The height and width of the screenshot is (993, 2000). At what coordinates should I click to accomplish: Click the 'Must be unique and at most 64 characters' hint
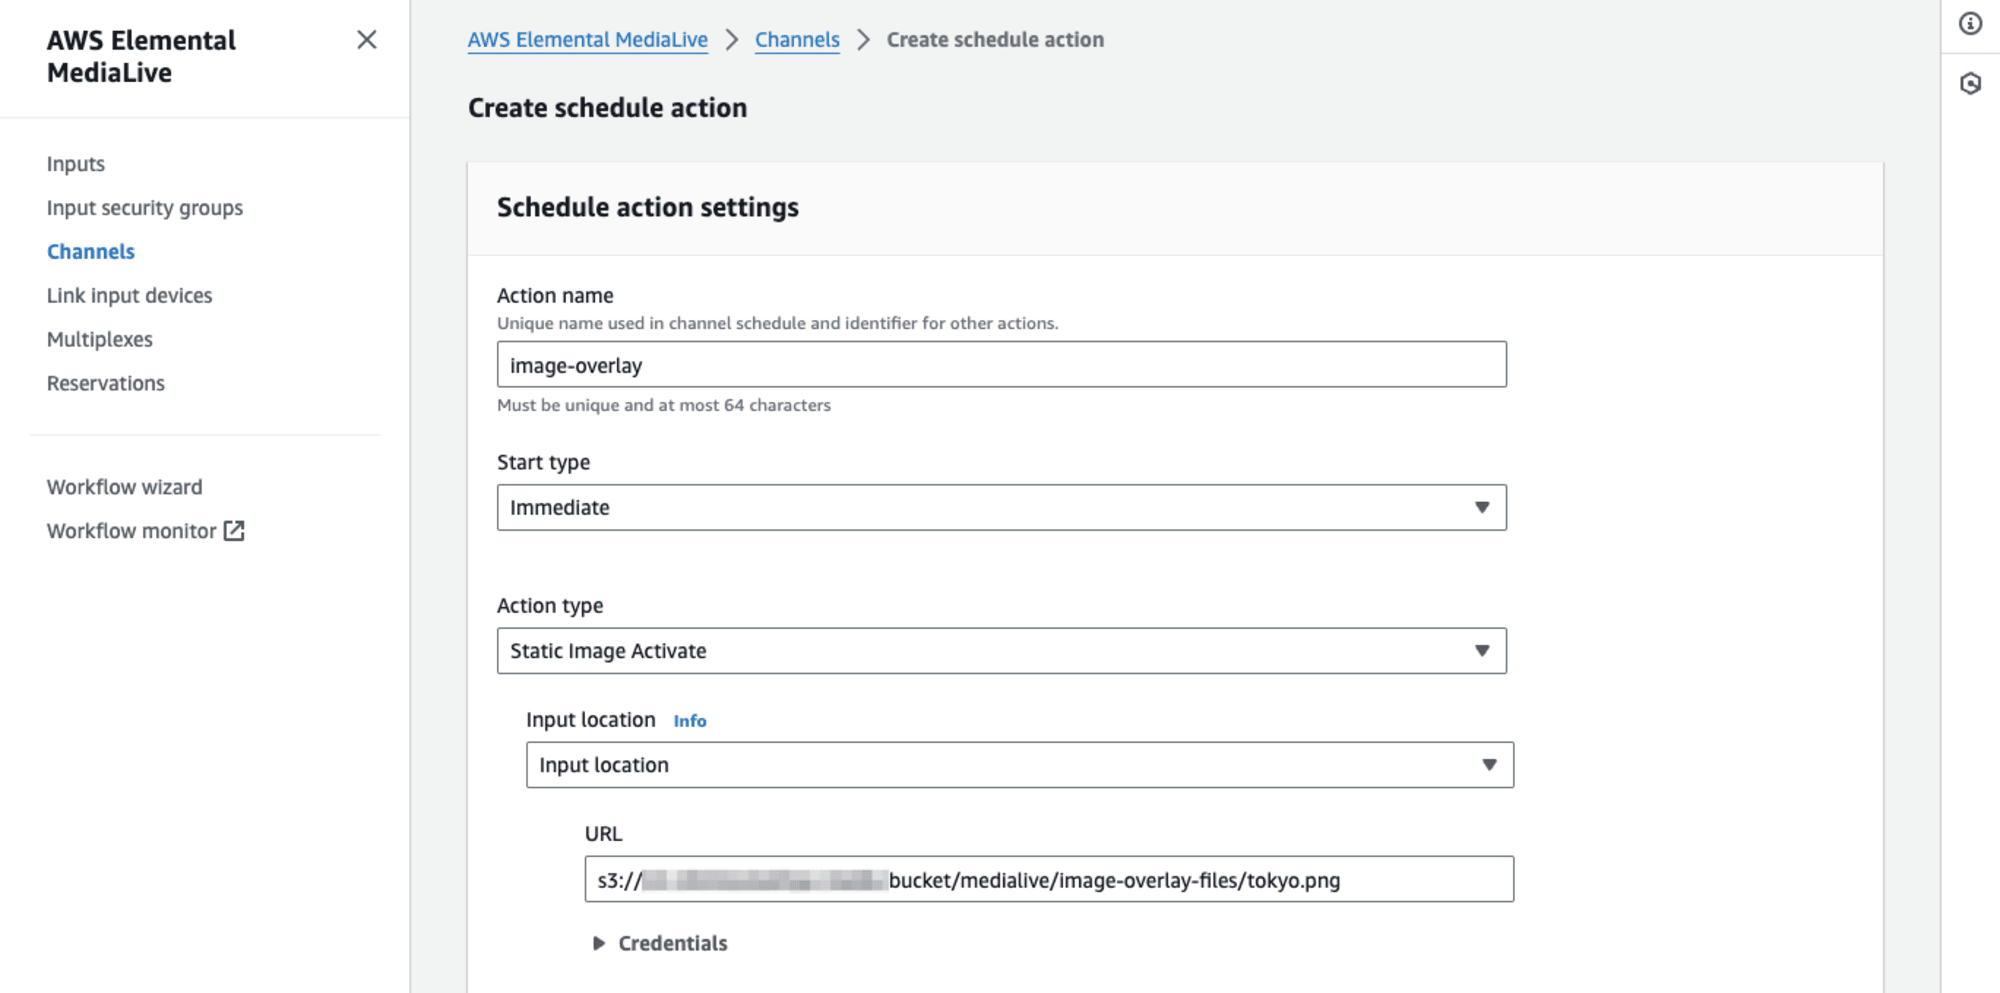pyautogui.click(x=664, y=405)
